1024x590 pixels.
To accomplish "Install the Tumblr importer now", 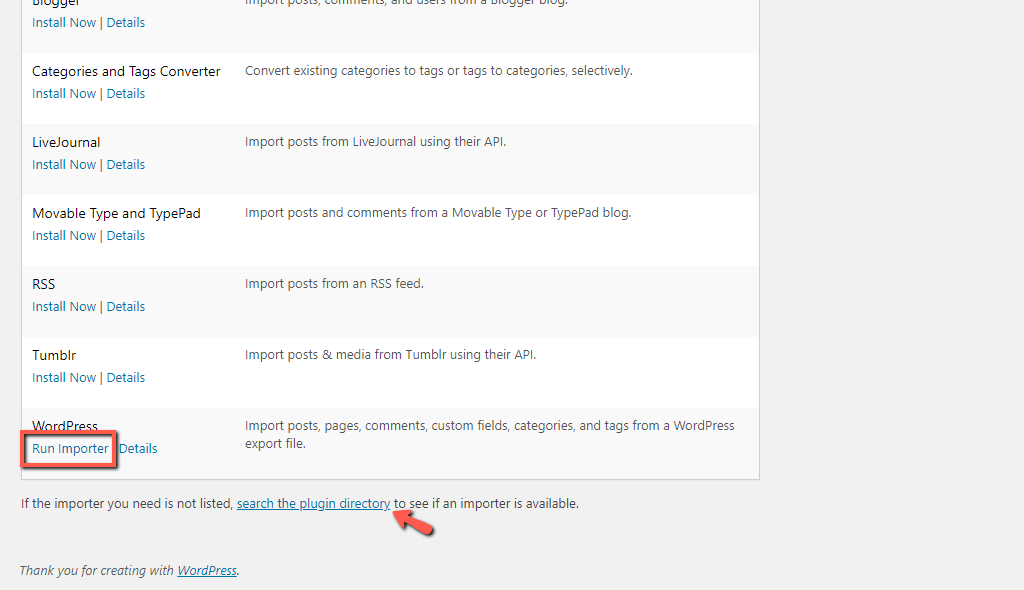I will coord(64,378).
